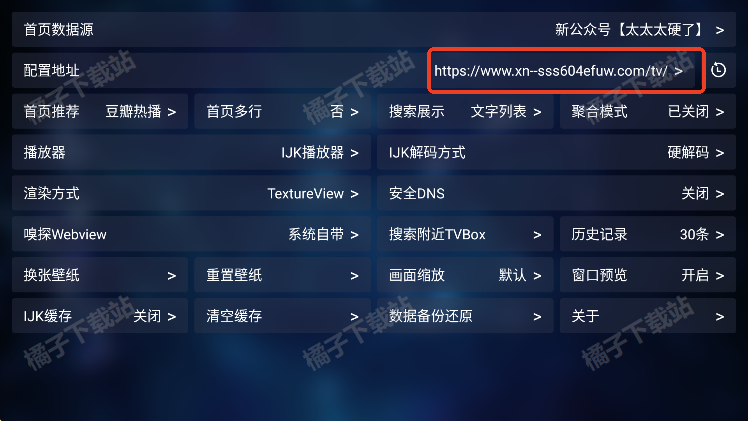Toggle the 首页多行 setting
The height and width of the screenshot is (421, 748).
[282, 112]
